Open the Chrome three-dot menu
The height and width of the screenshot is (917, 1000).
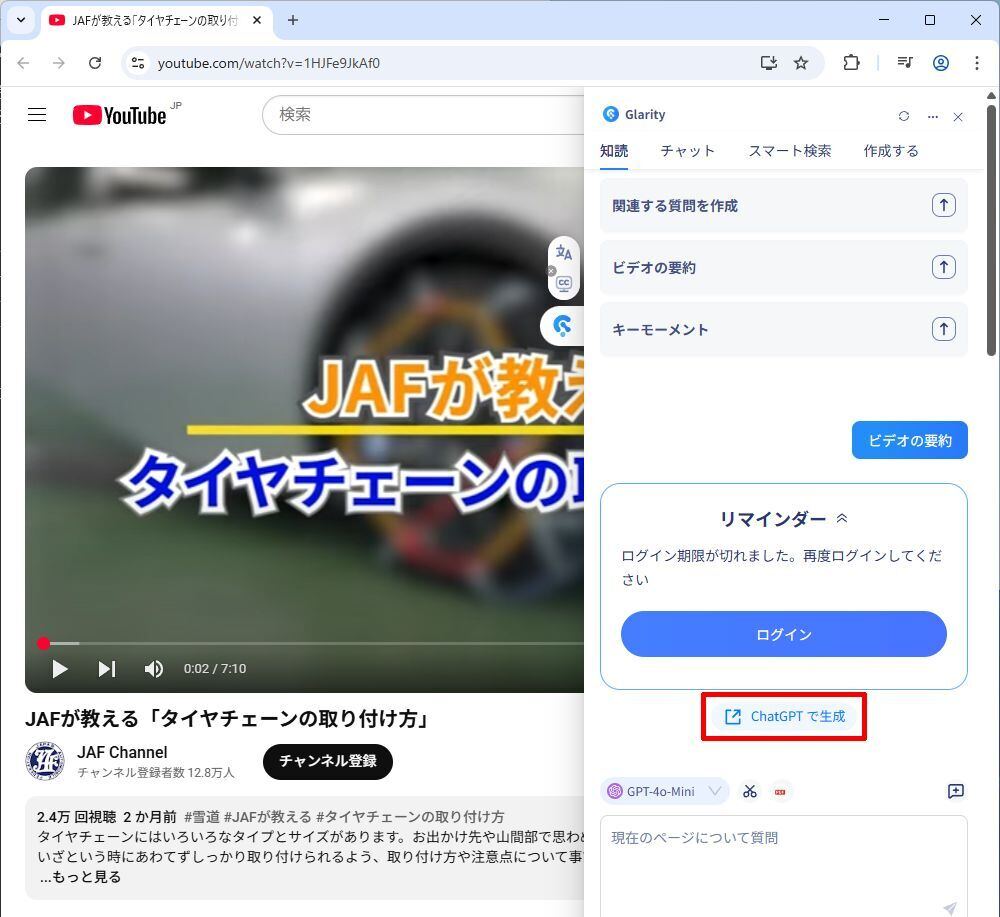pyautogui.click(x=976, y=62)
